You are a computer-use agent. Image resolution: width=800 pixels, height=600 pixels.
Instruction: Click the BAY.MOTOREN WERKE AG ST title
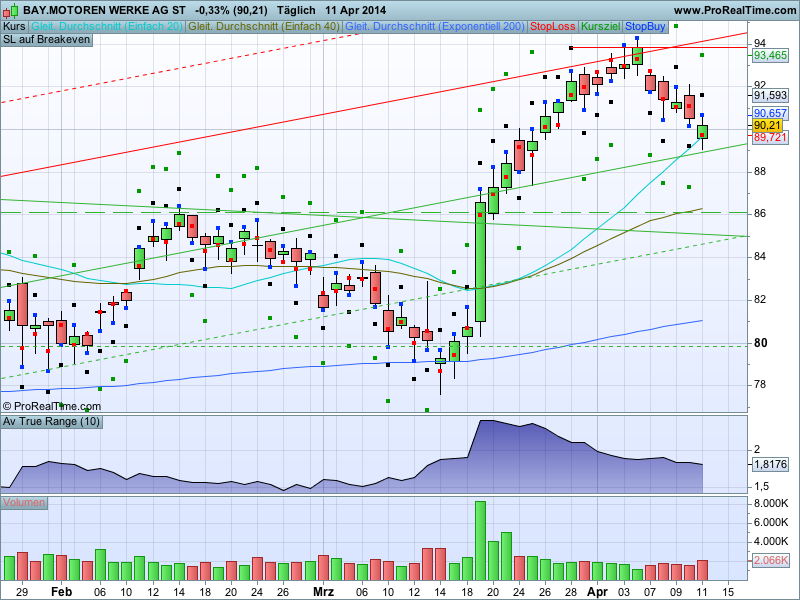(105, 10)
